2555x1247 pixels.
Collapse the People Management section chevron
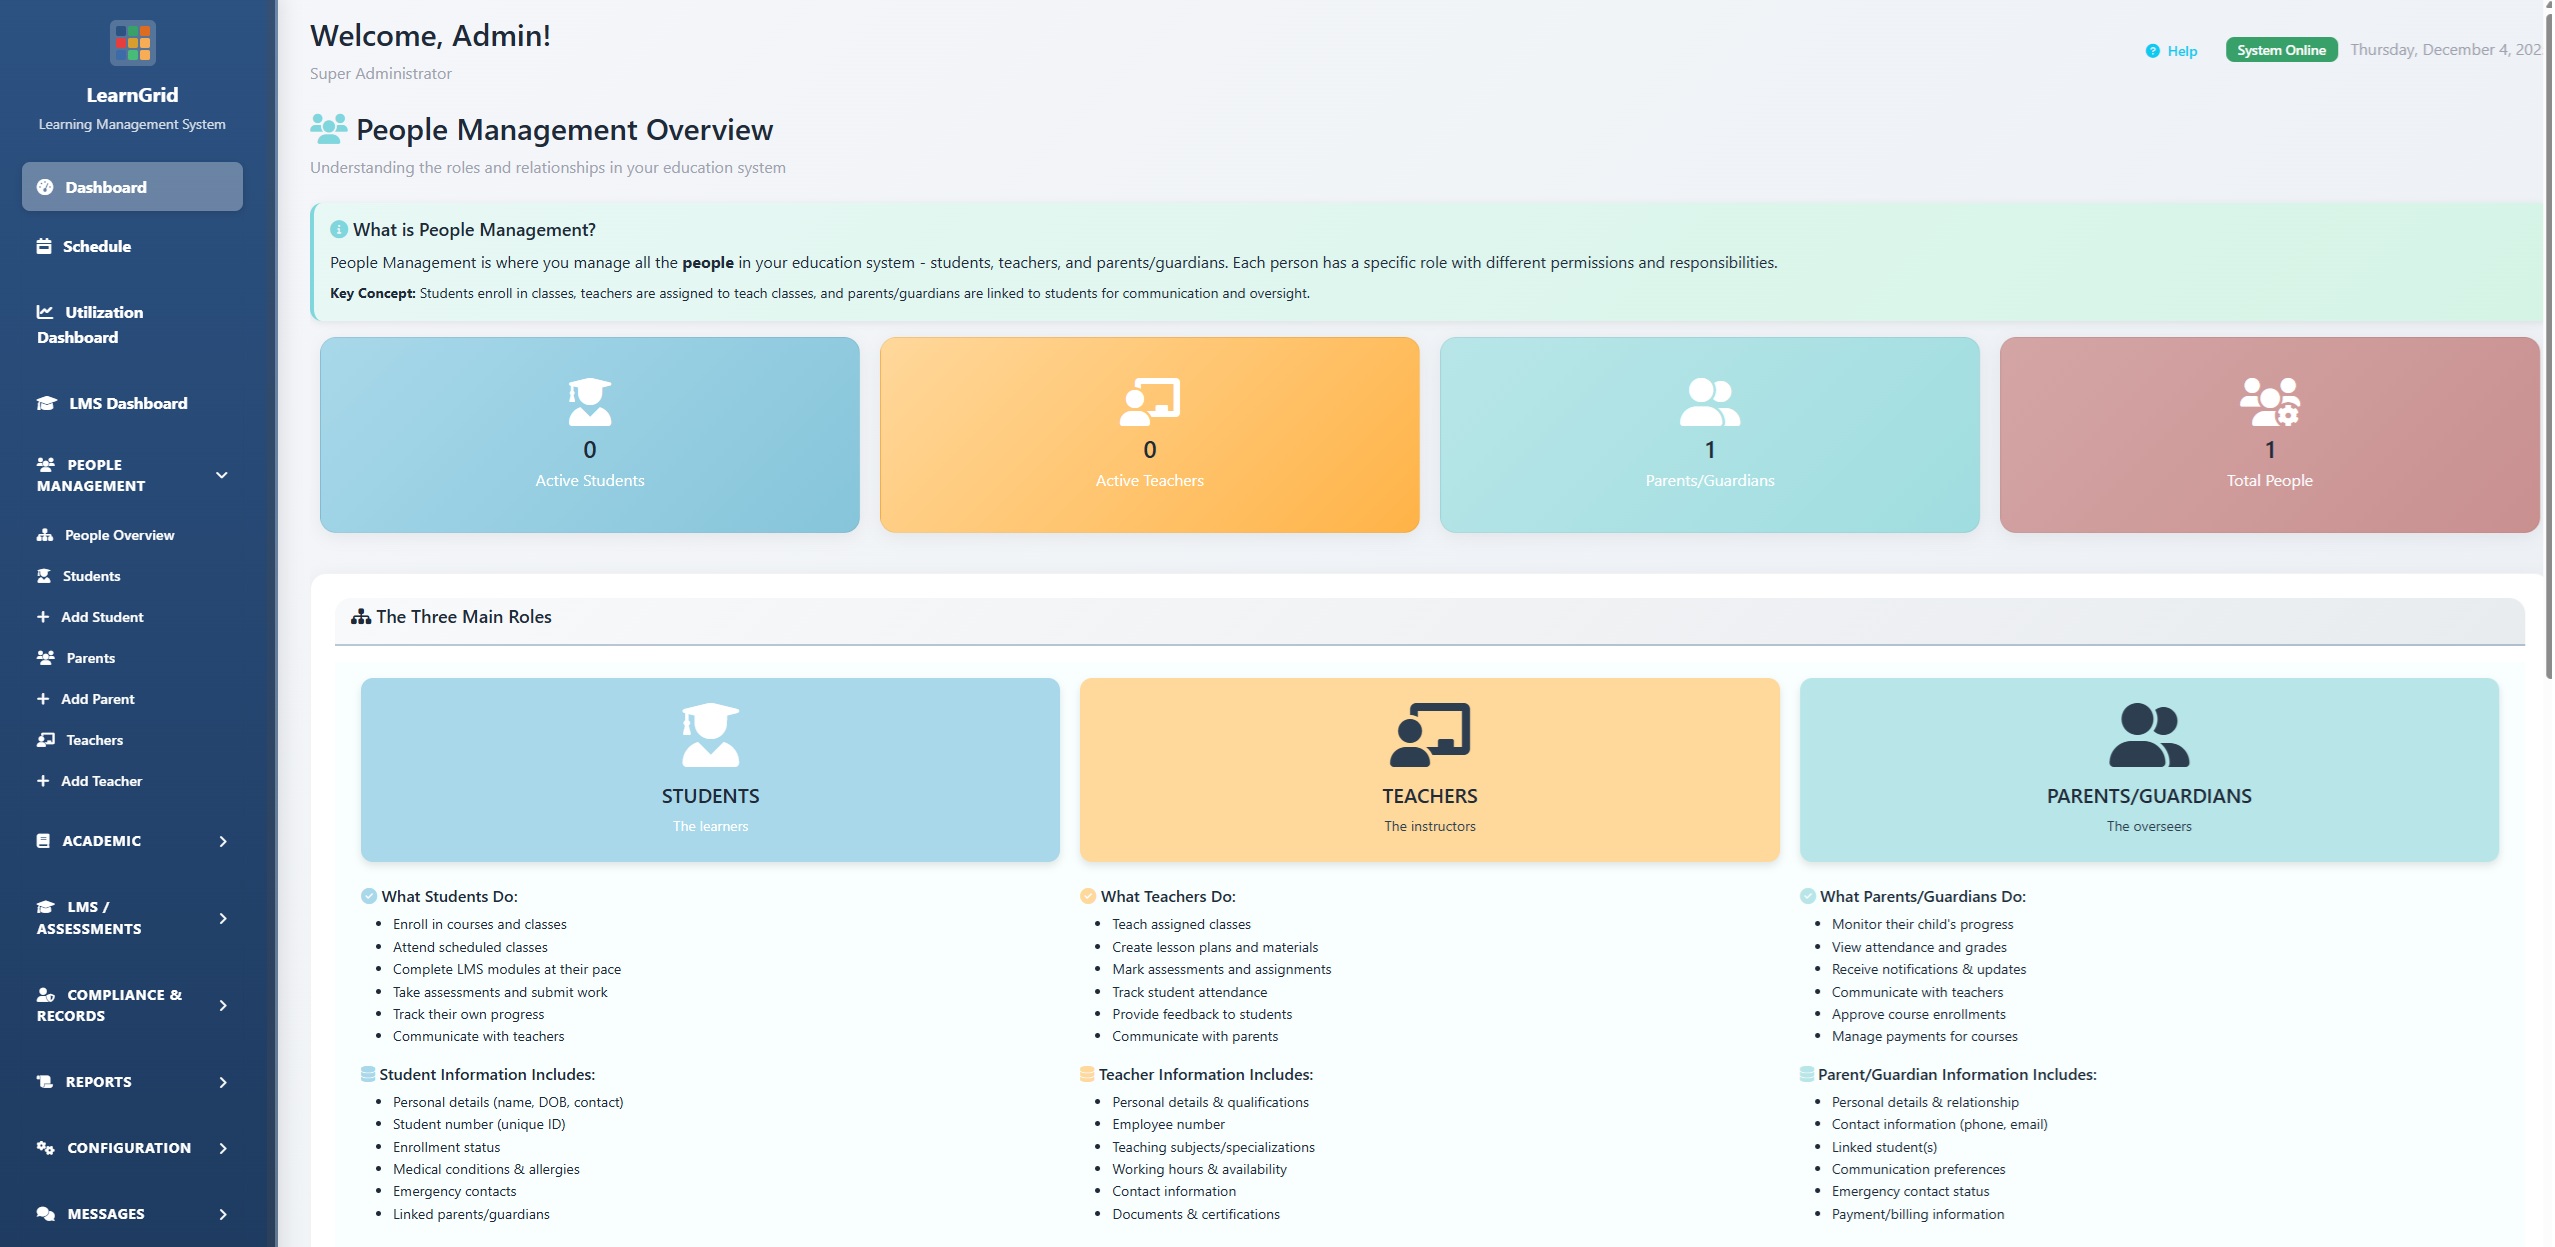[222, 475]
